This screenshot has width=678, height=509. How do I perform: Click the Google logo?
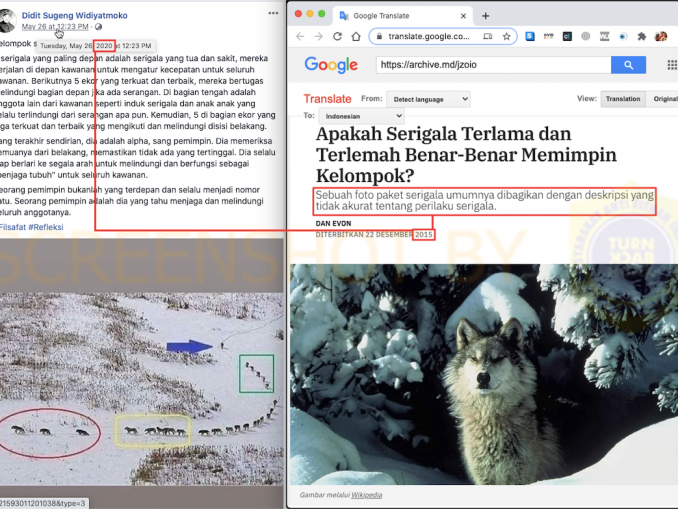click(x=331, y=65)
